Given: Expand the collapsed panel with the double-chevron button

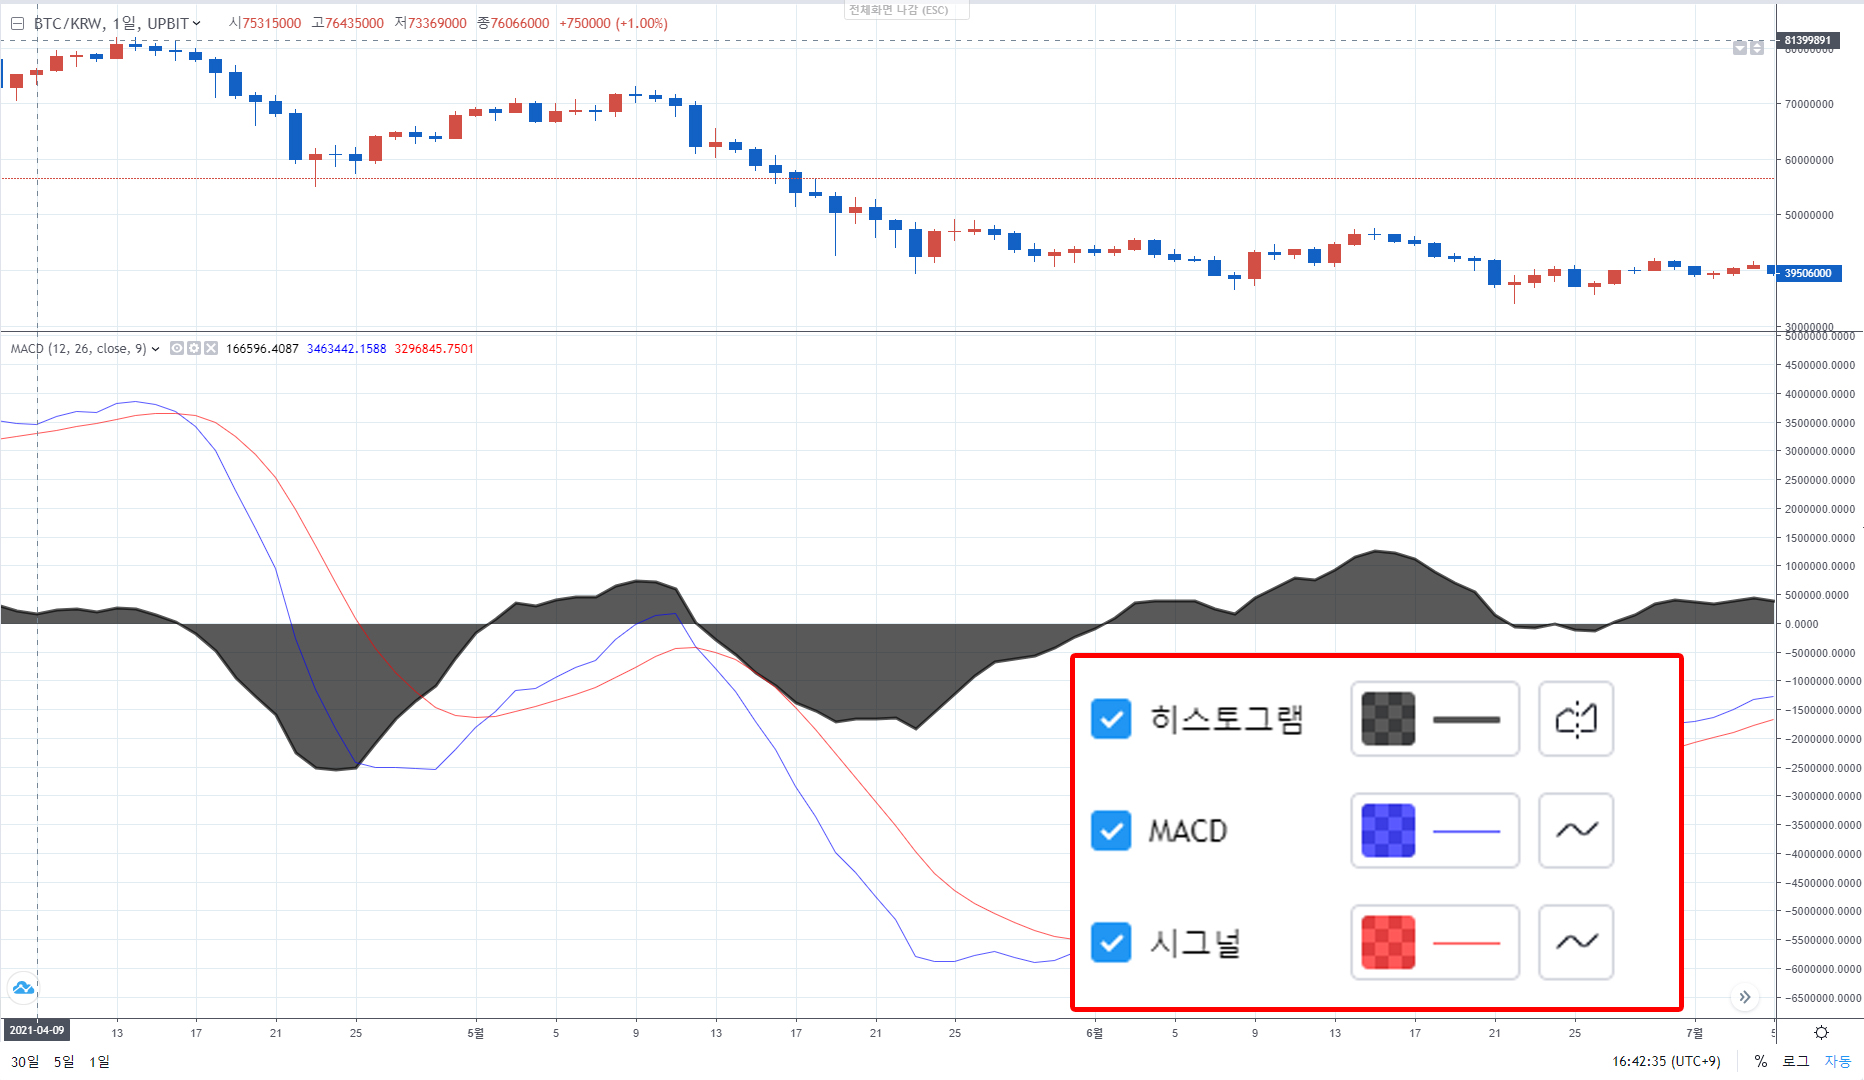Looking at the screenshot, I should tap(1745, 997).
